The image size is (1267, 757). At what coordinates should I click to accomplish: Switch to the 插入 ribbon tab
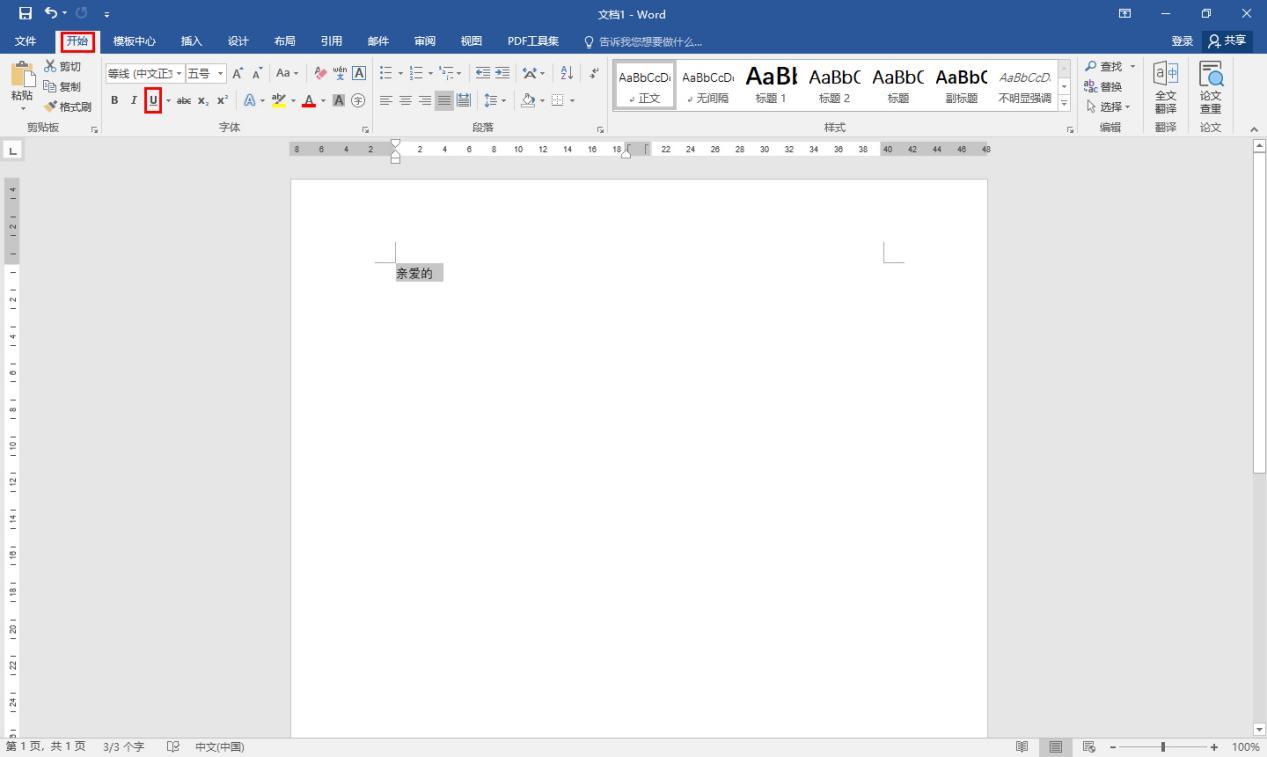[190, 41]
